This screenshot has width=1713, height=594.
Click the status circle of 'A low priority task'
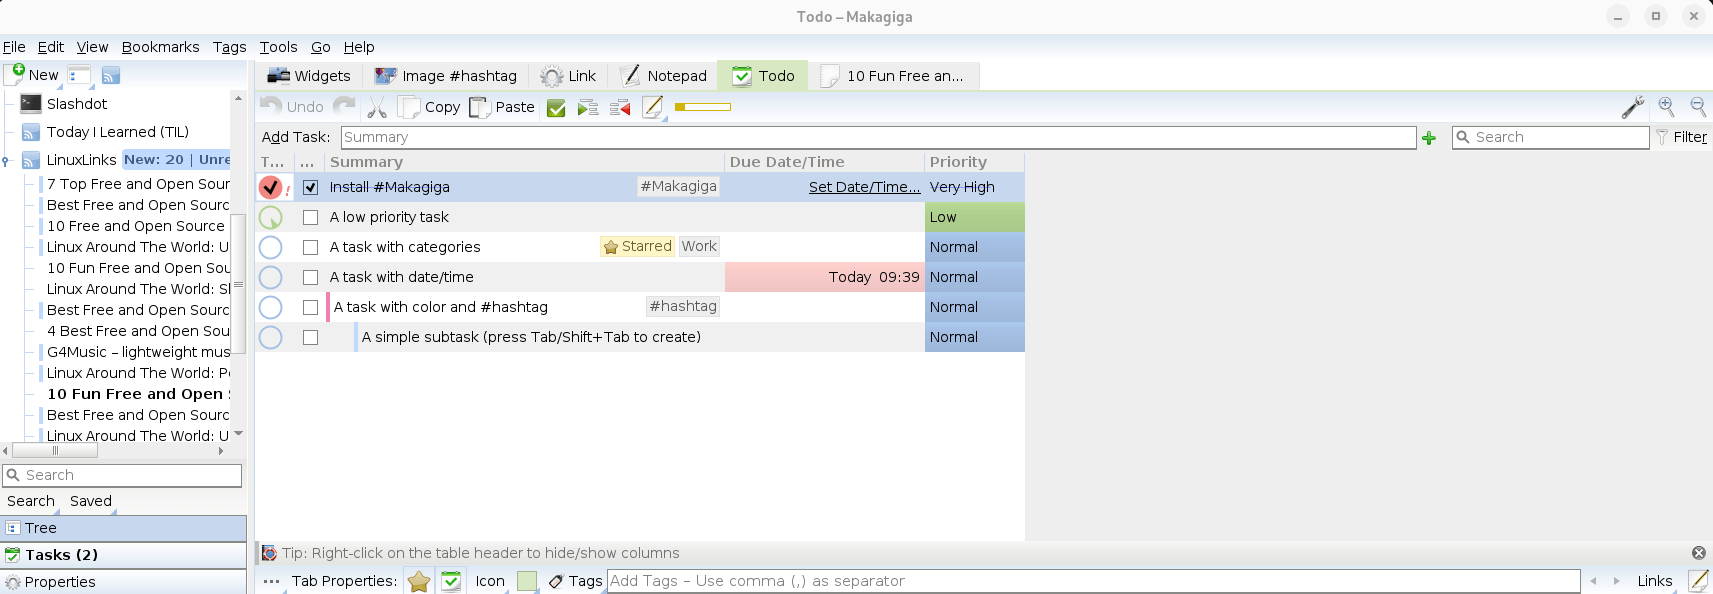tap(270, 217)
